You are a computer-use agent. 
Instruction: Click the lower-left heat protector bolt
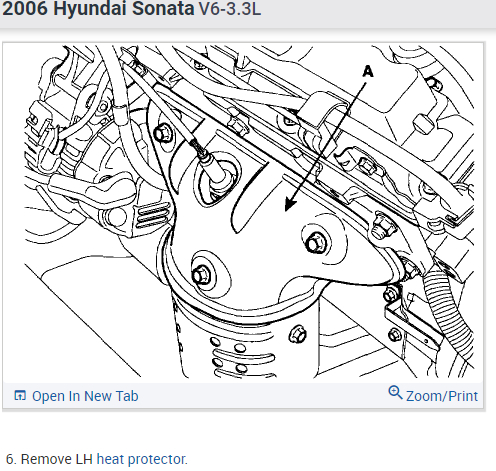(202, 275)
